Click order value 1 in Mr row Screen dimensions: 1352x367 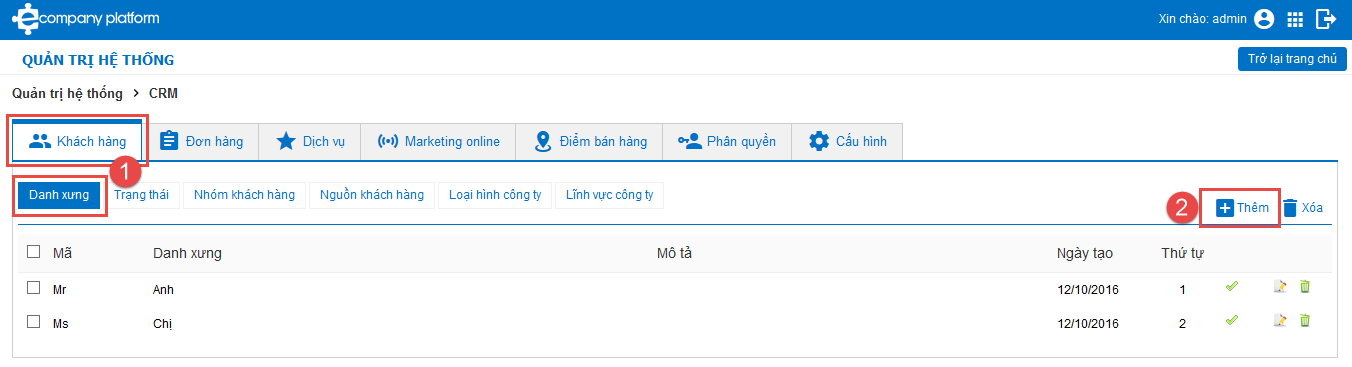click(x=1182, y=289)
